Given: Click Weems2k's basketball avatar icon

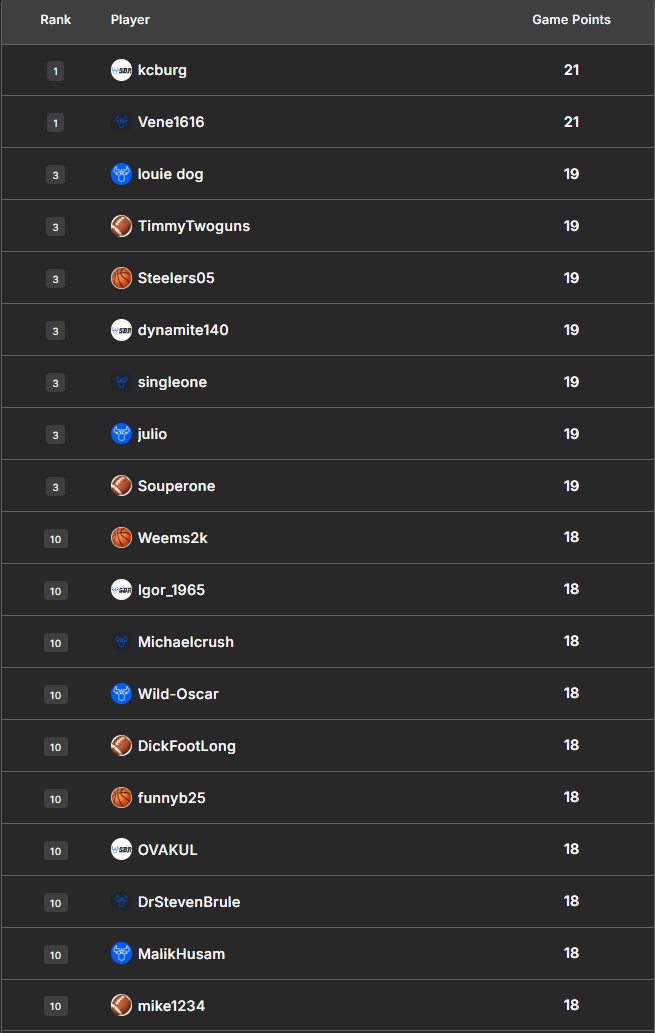Looking at the screenshot, I should [121, 538].
